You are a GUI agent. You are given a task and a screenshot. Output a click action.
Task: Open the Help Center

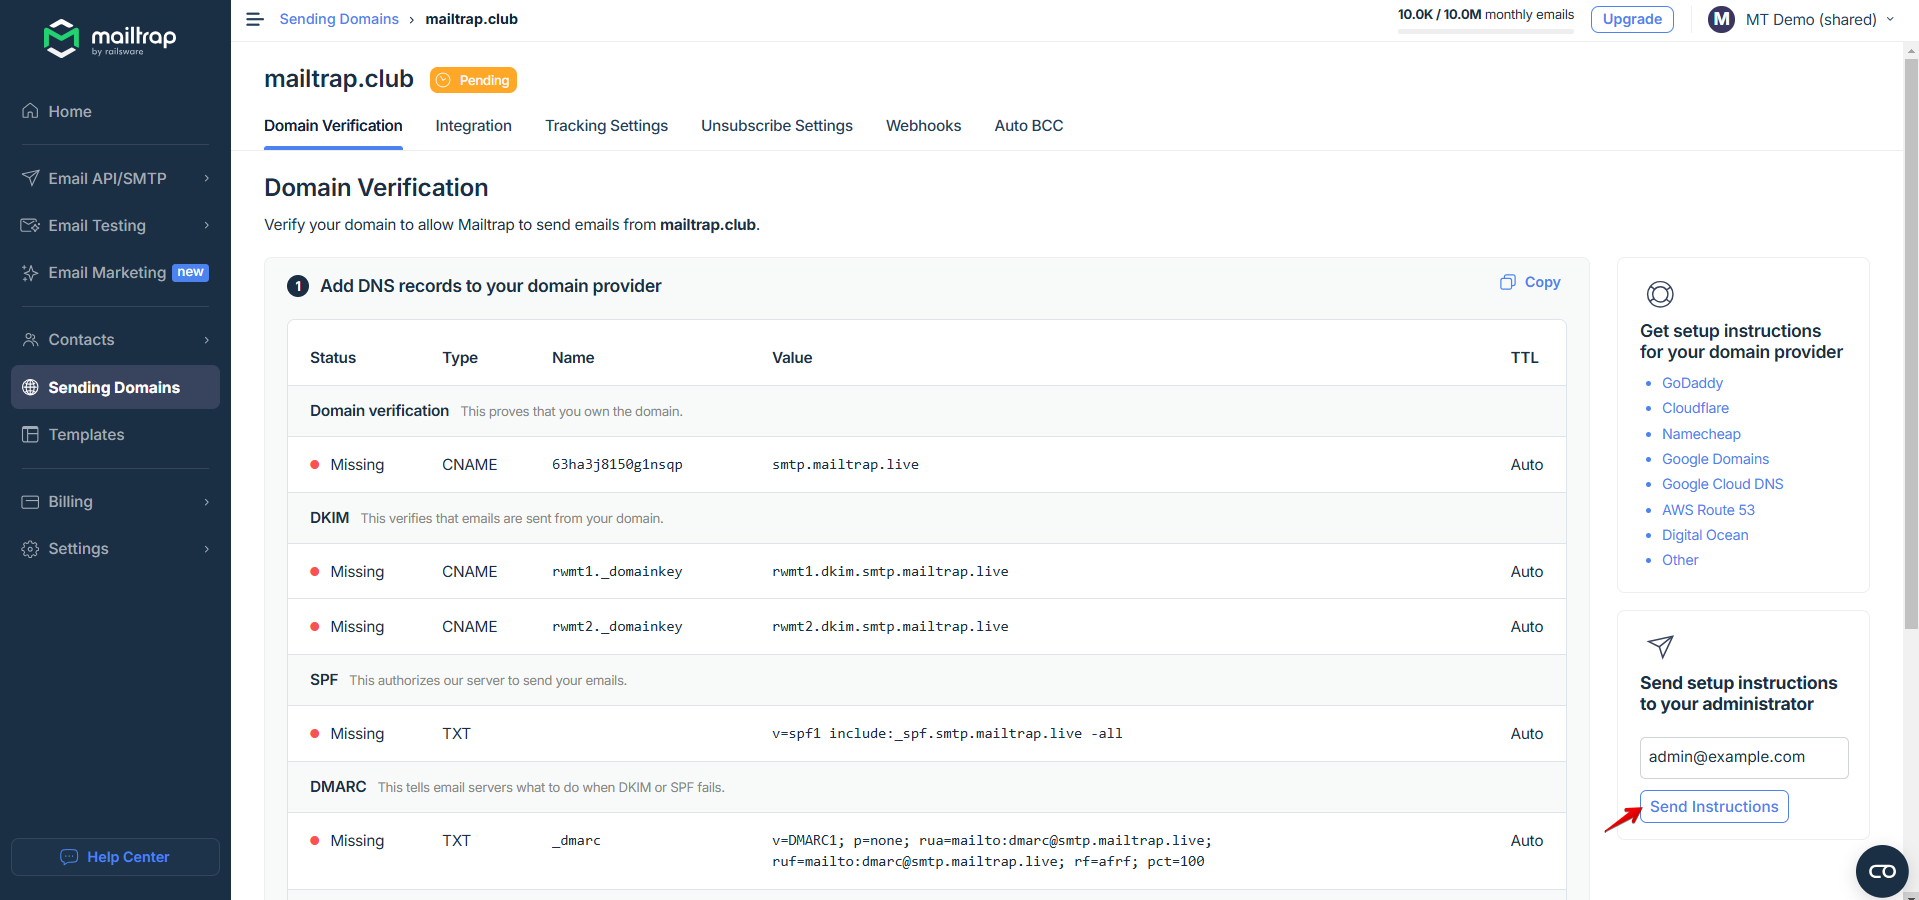(115, 857)
